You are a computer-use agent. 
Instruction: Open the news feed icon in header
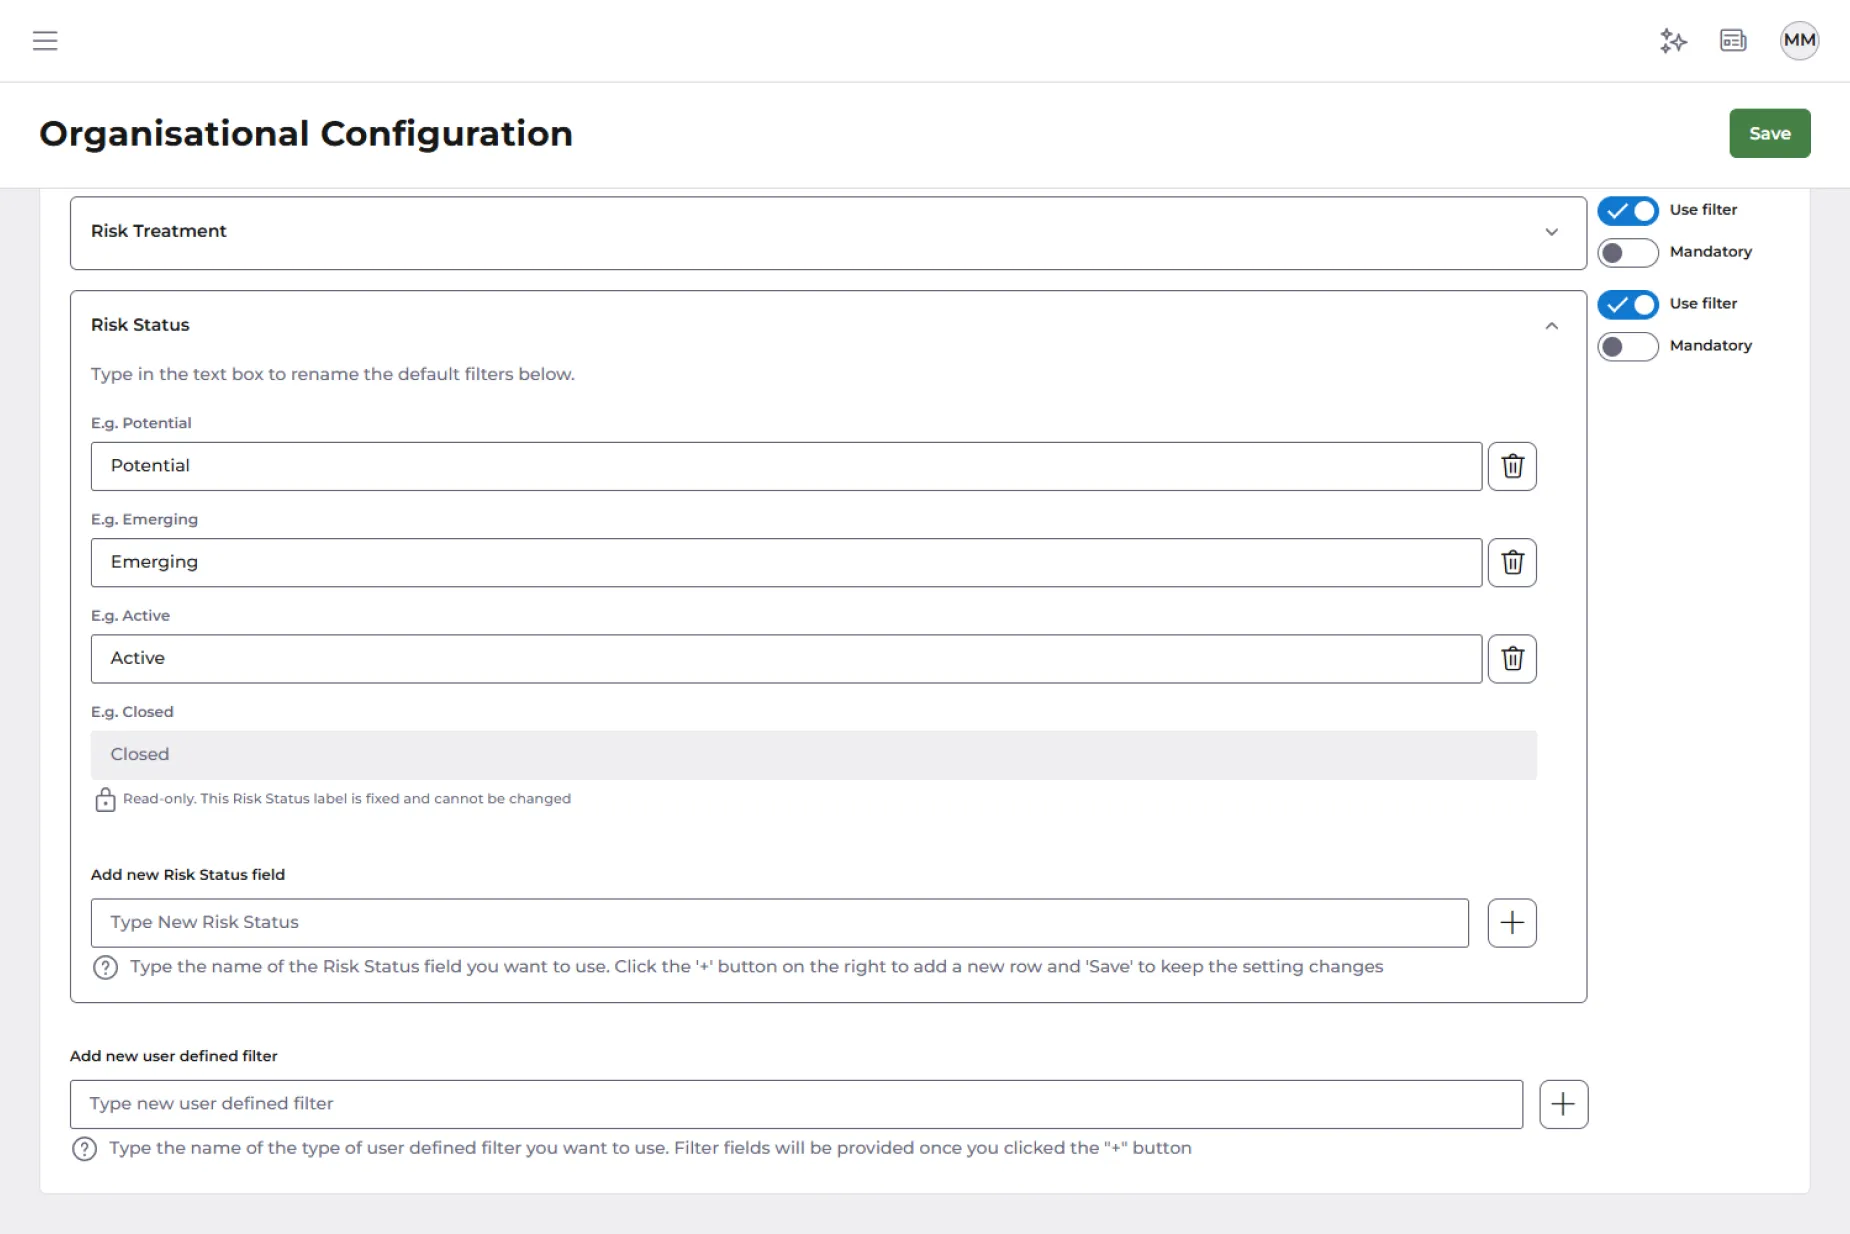pos(1733,41)
